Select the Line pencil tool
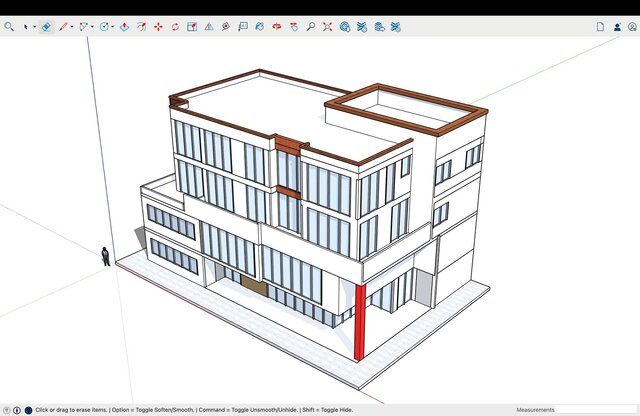The image size is (640, 416). click(x=63, y=27)
